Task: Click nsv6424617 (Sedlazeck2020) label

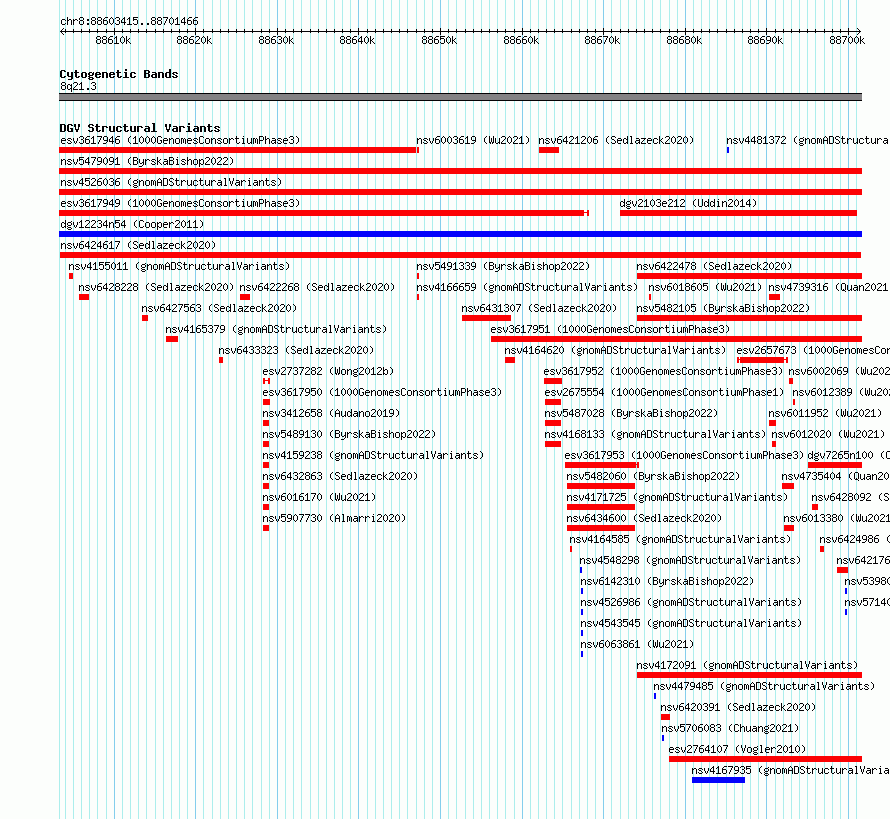Action: 138,245
